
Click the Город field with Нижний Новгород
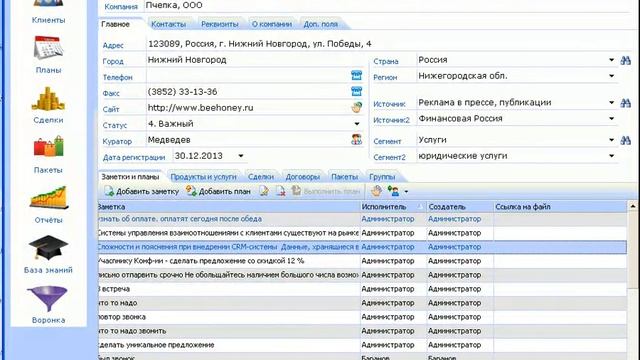tap(254, 60)
